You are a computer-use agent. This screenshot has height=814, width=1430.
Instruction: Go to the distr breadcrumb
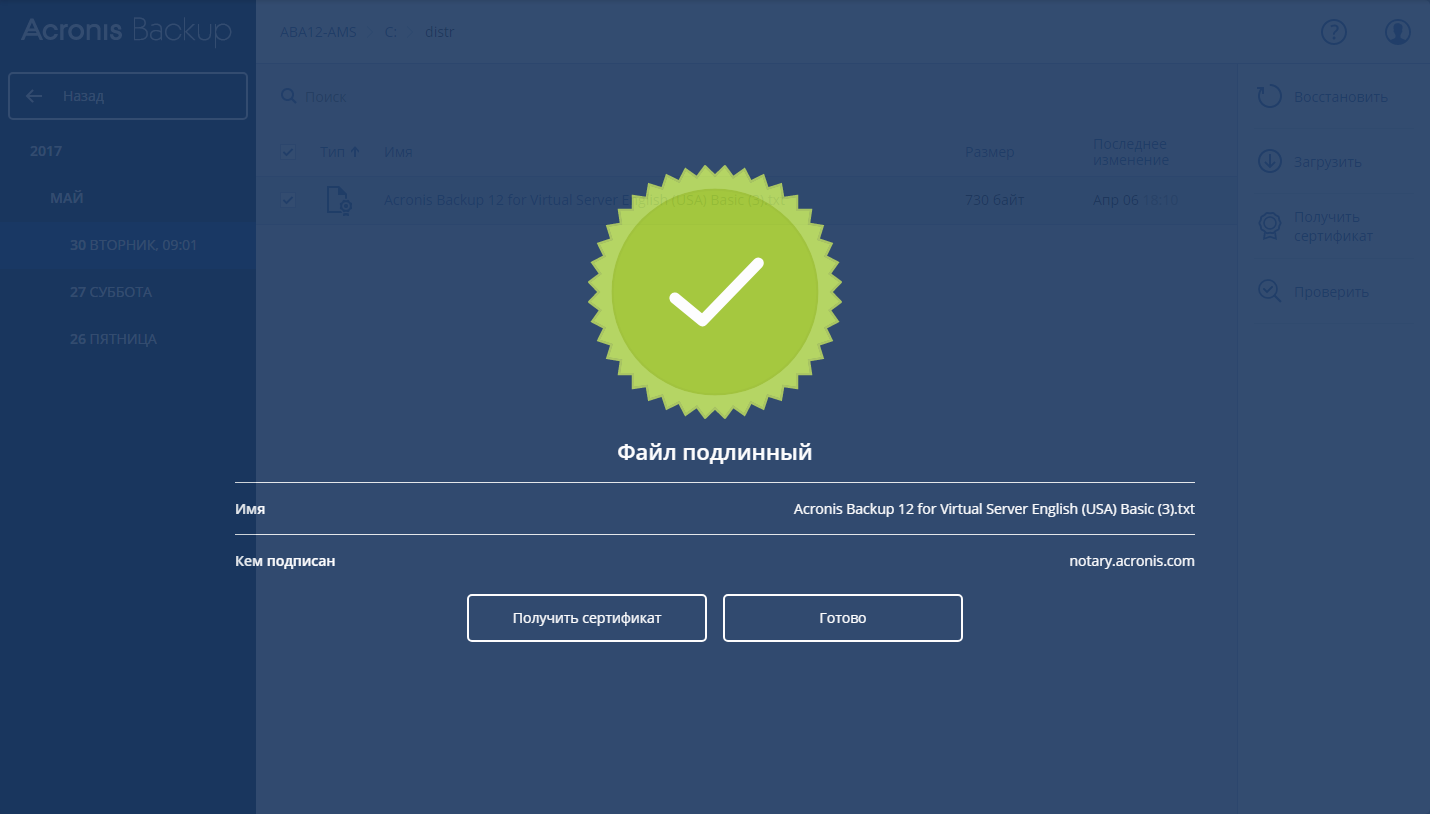tap(440, 32)
